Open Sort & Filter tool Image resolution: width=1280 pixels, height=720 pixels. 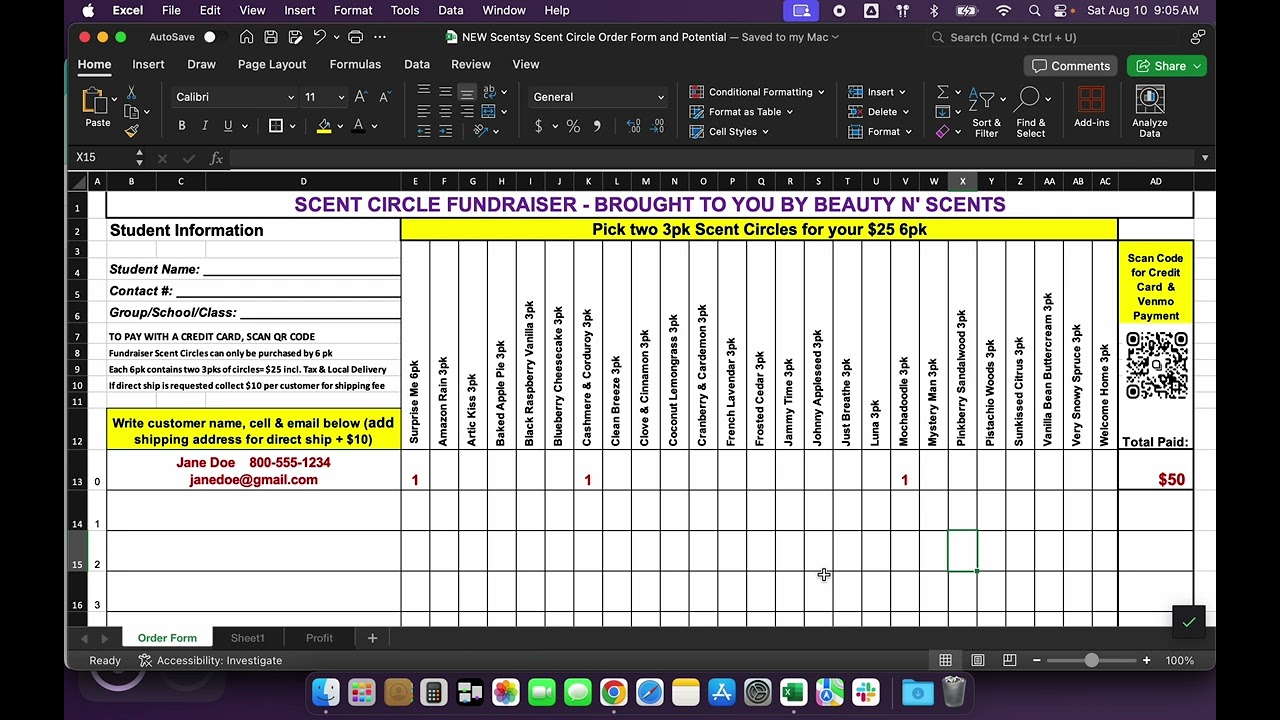point(986,112)
